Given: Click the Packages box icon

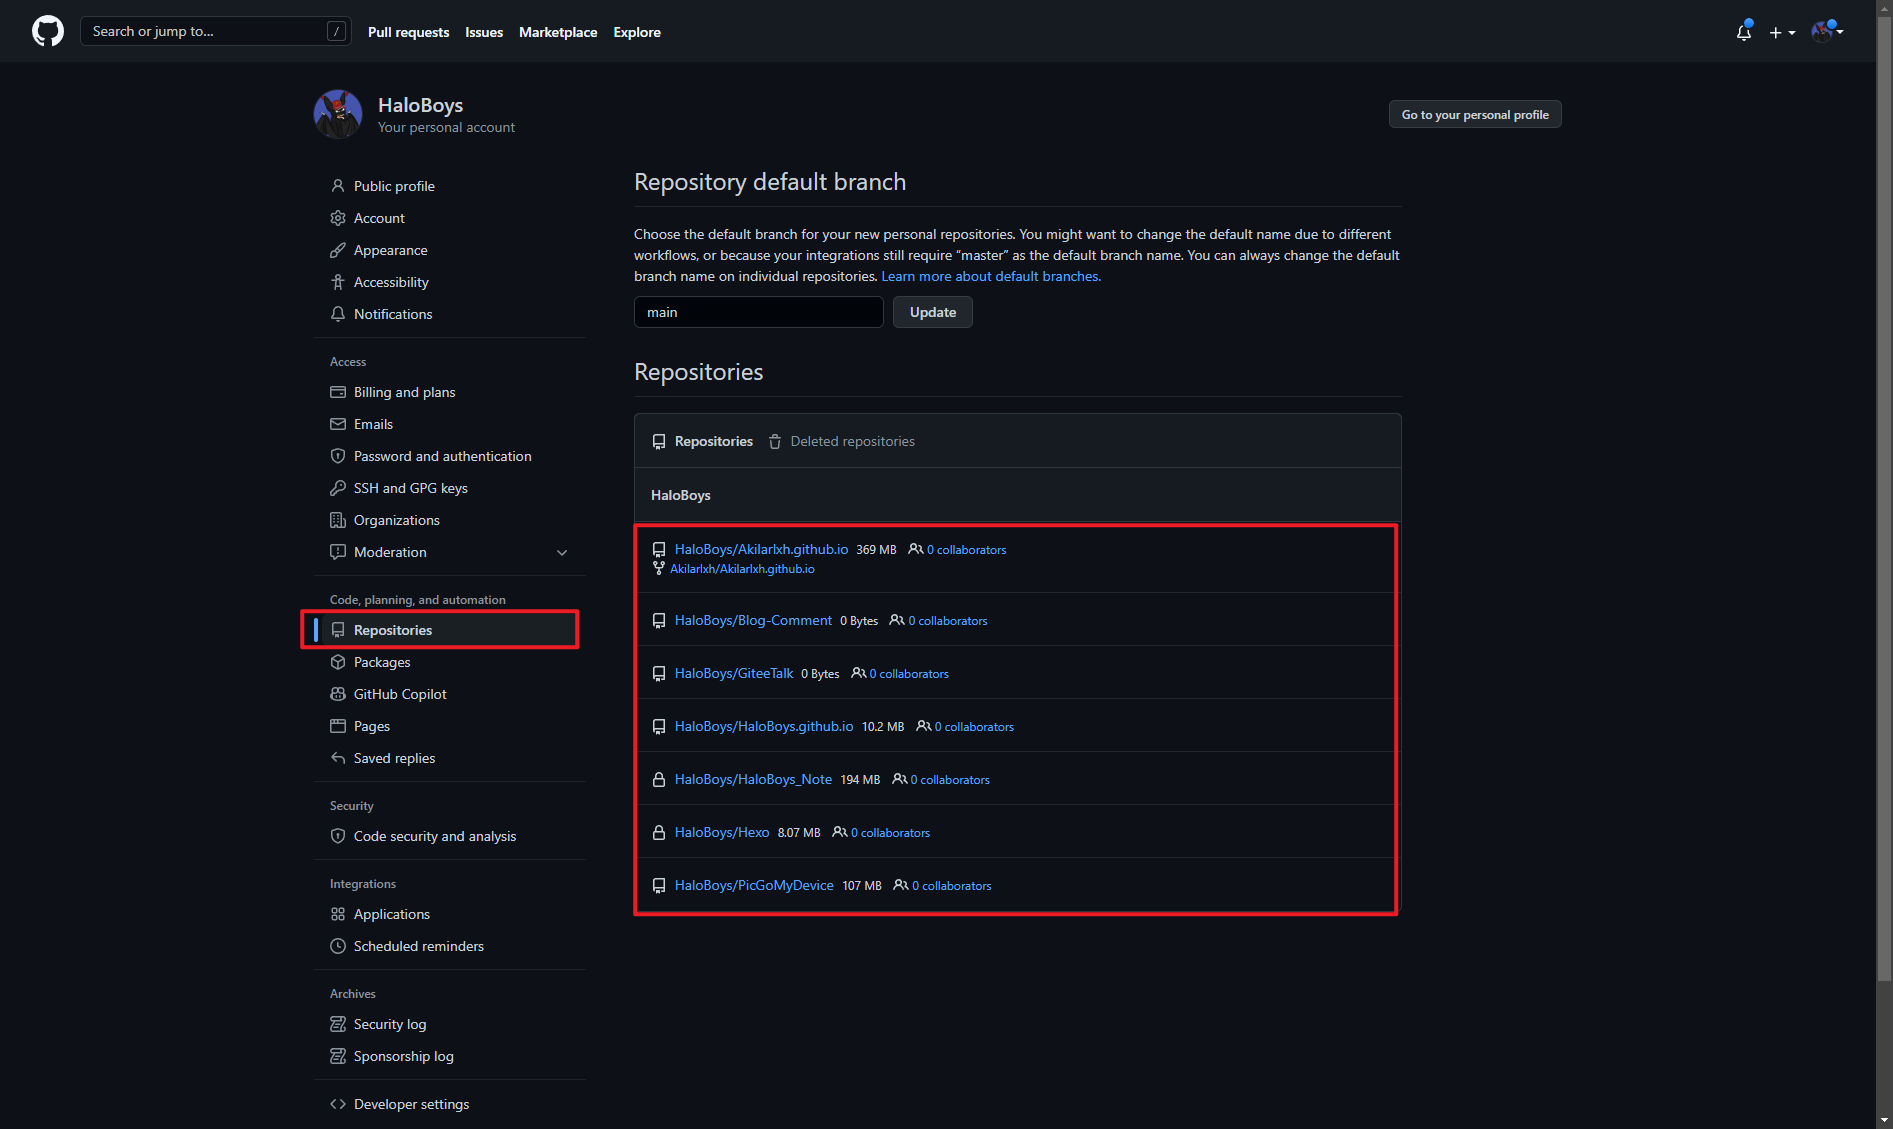Looking at the screenshot, I should (x=338, y=662).
